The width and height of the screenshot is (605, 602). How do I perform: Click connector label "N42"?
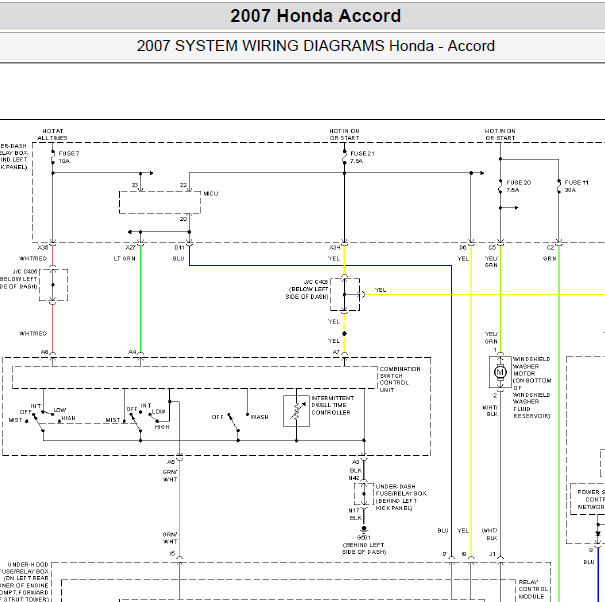(x=354, y=478)
